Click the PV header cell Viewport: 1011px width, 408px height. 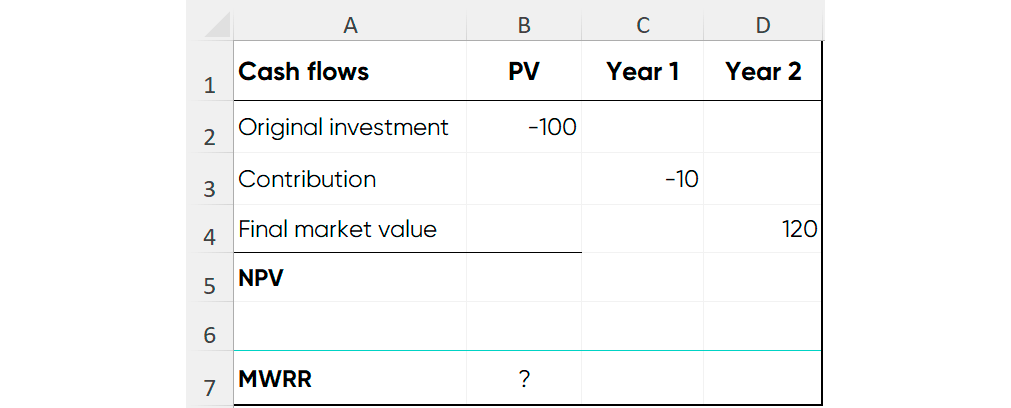click(x=524, y=71)
